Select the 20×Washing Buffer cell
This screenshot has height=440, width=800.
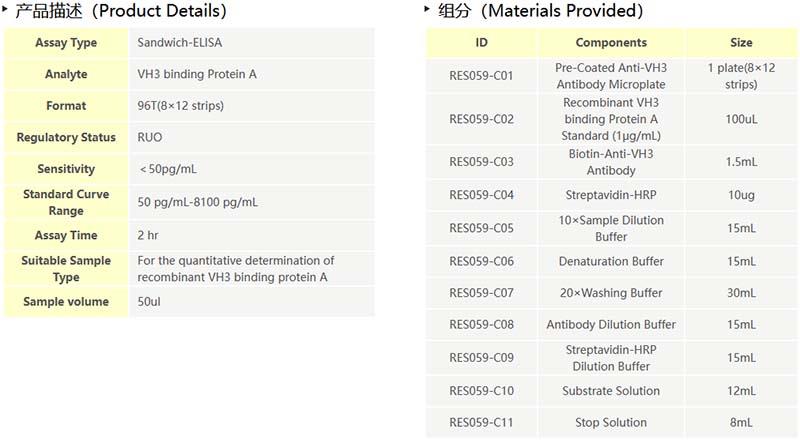click(x=611, y=293)
